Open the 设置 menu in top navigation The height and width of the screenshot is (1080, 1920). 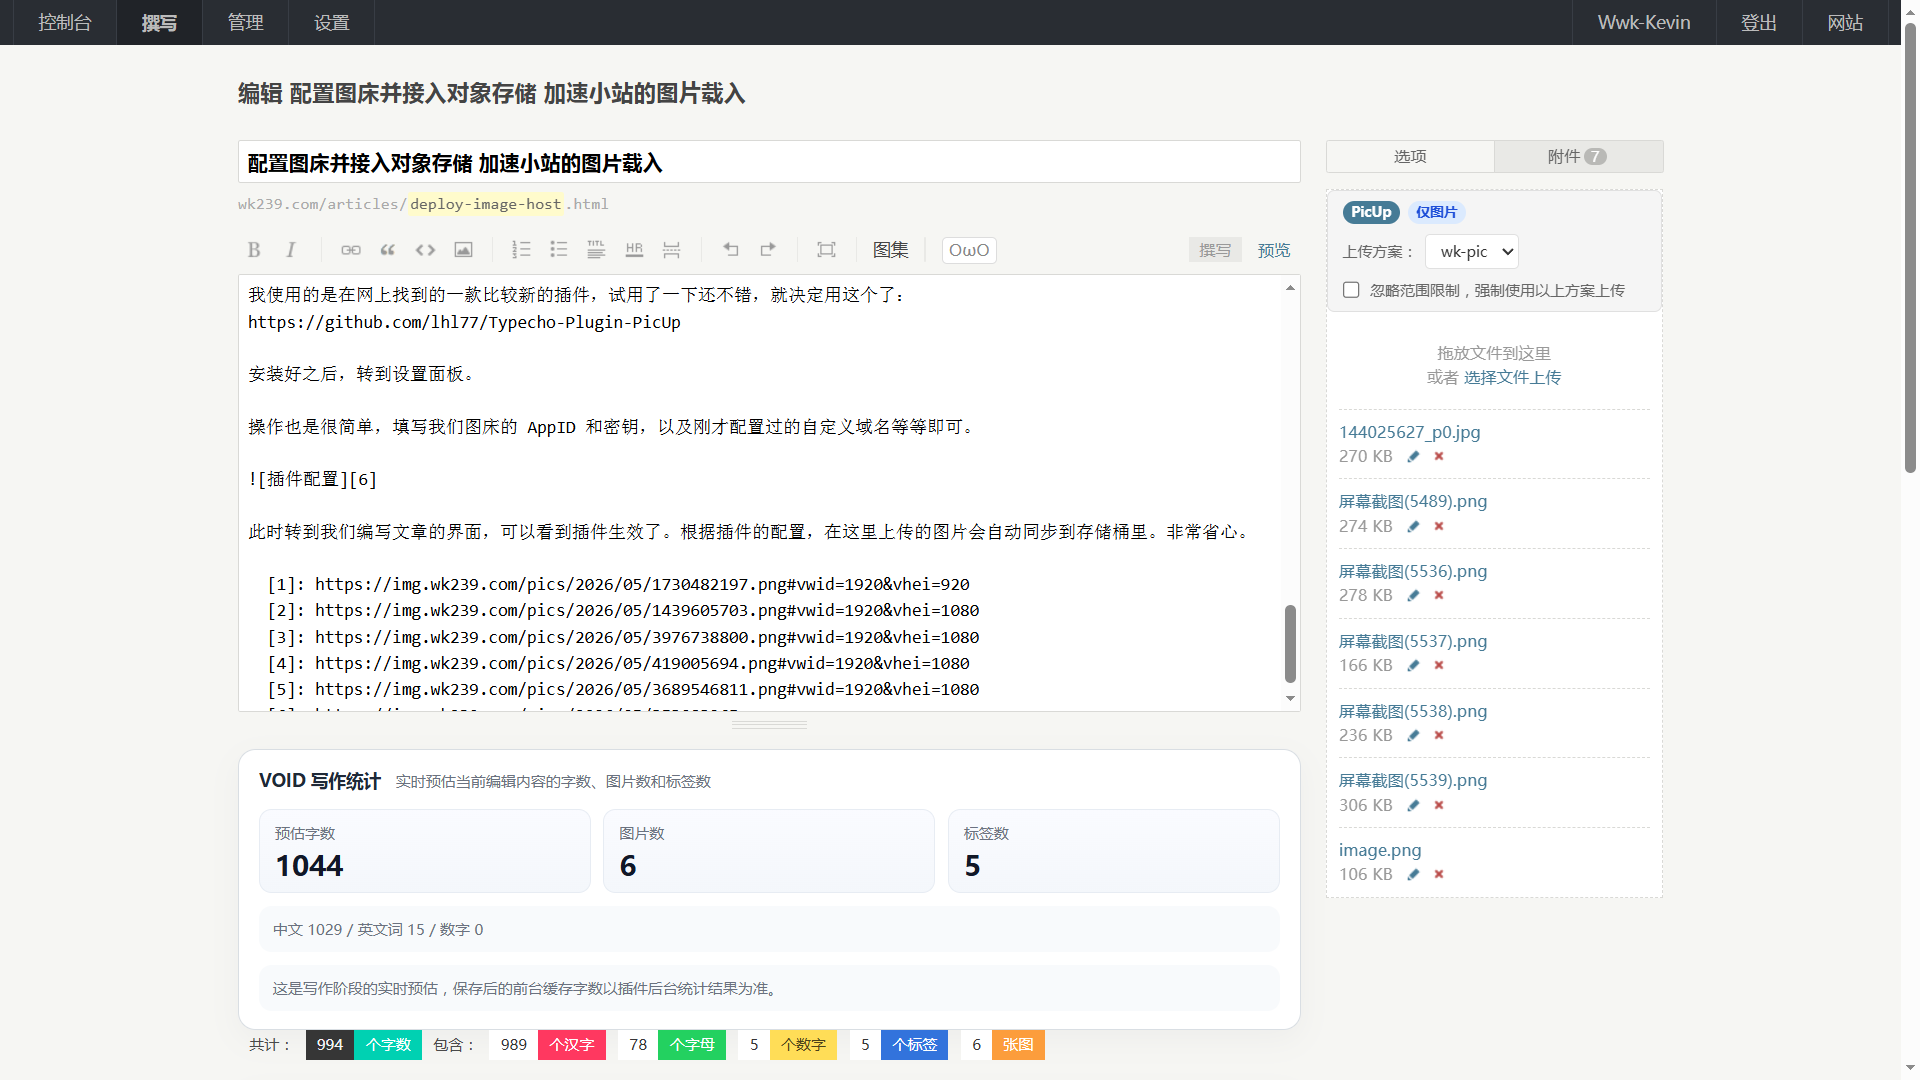click(331, 22)
